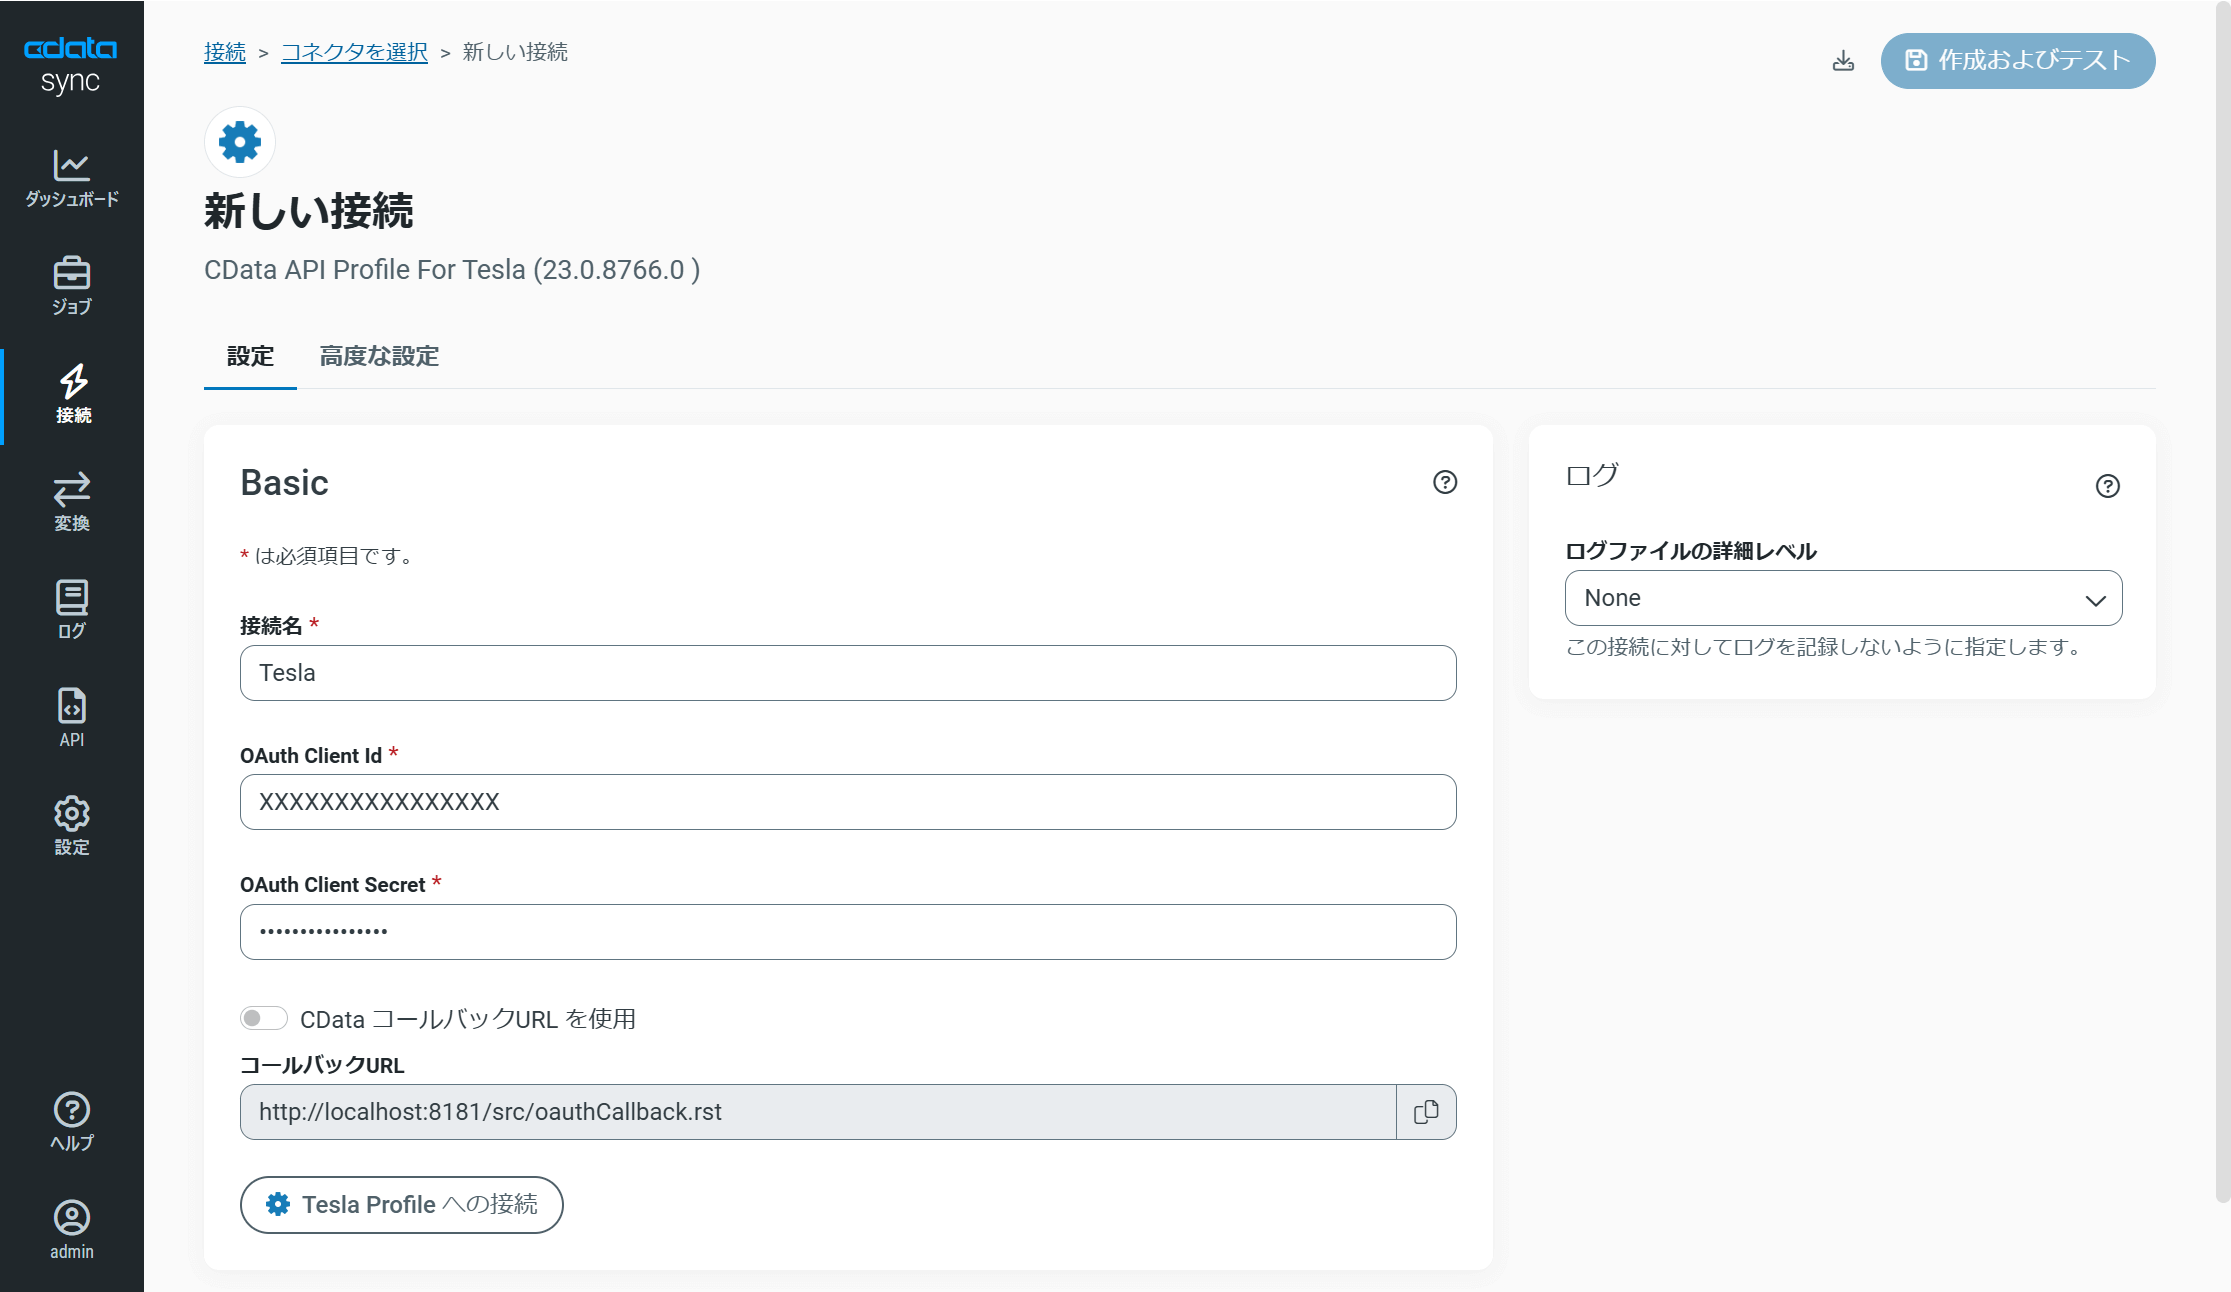Viewport: 2231px width, 1292px height.
Task: Click the download icon near the create button
Action: (x=1843, y=61)
